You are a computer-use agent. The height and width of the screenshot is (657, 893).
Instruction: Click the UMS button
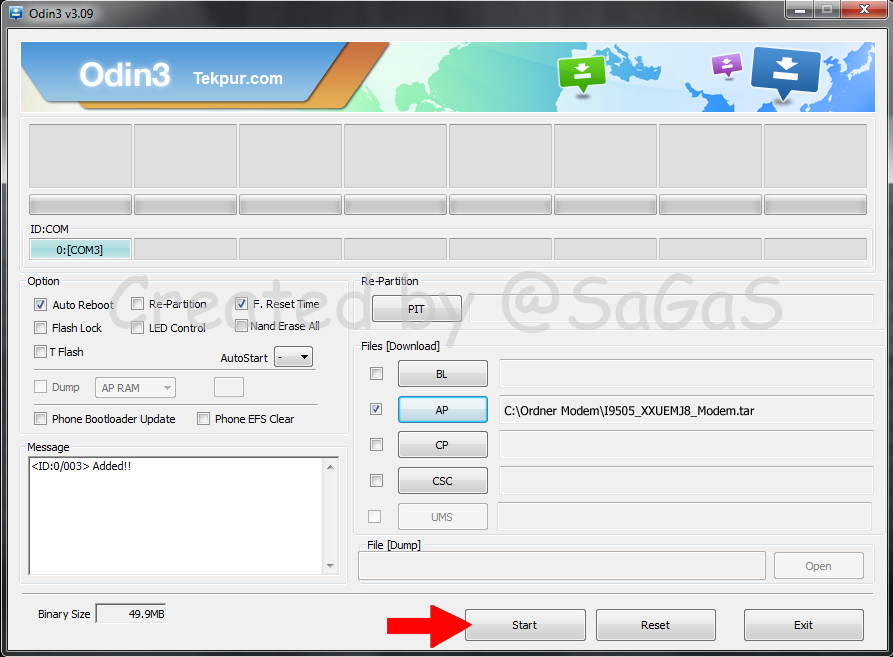[x=443, y=516]
